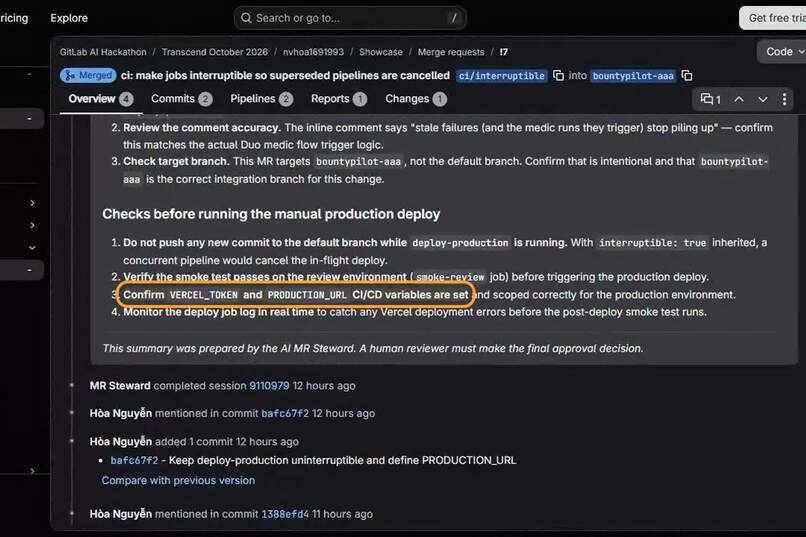Open the Reports tab
Screen dimensions: 806x537
[x=339, y=99]
